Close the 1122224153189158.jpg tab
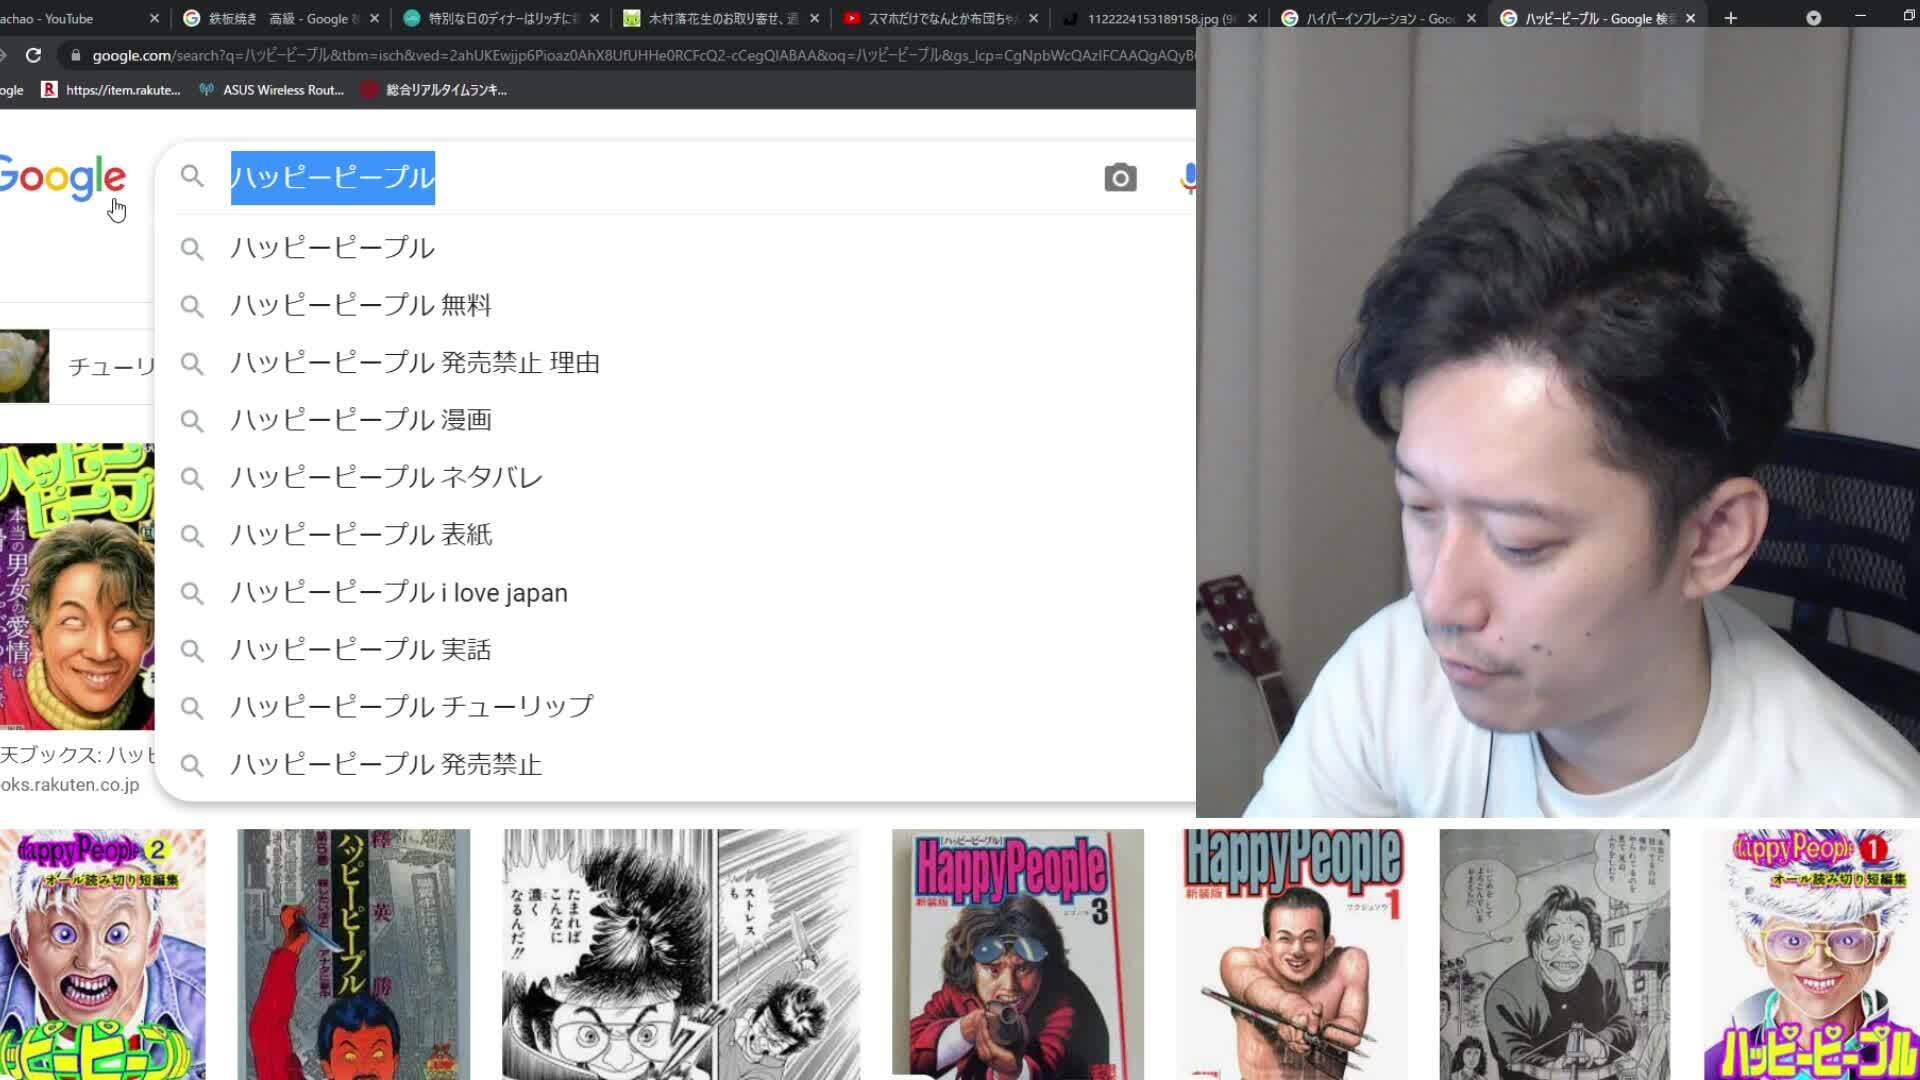 point(1252,18)
